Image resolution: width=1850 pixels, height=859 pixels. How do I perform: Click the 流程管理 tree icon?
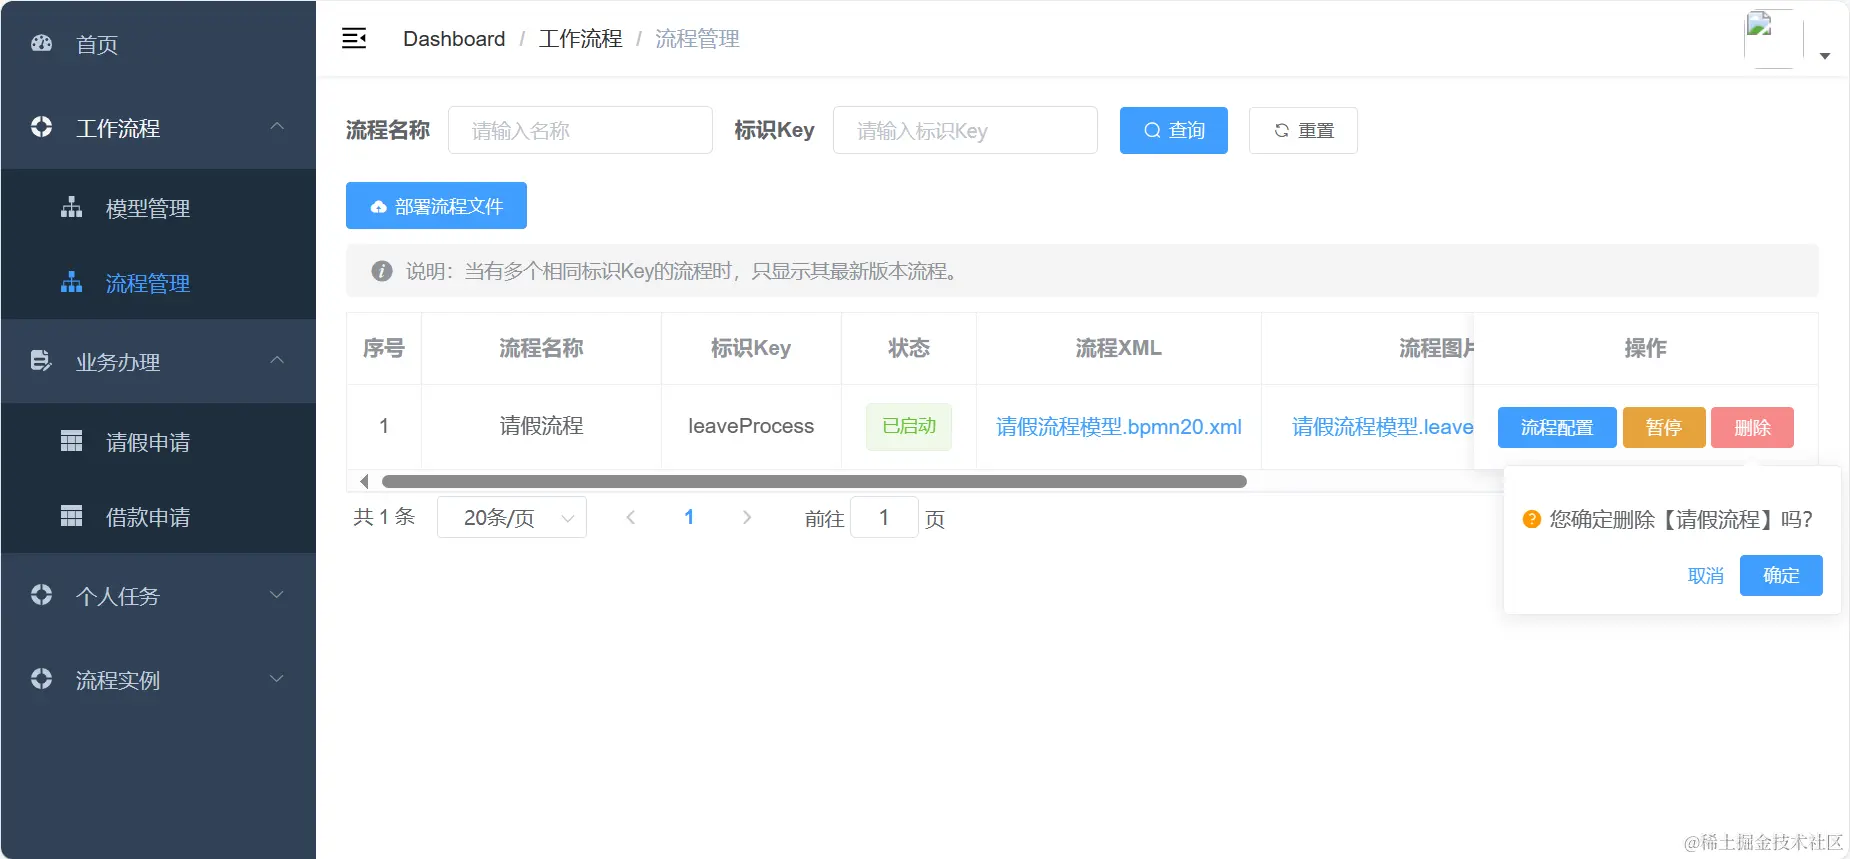coord(71,282)
